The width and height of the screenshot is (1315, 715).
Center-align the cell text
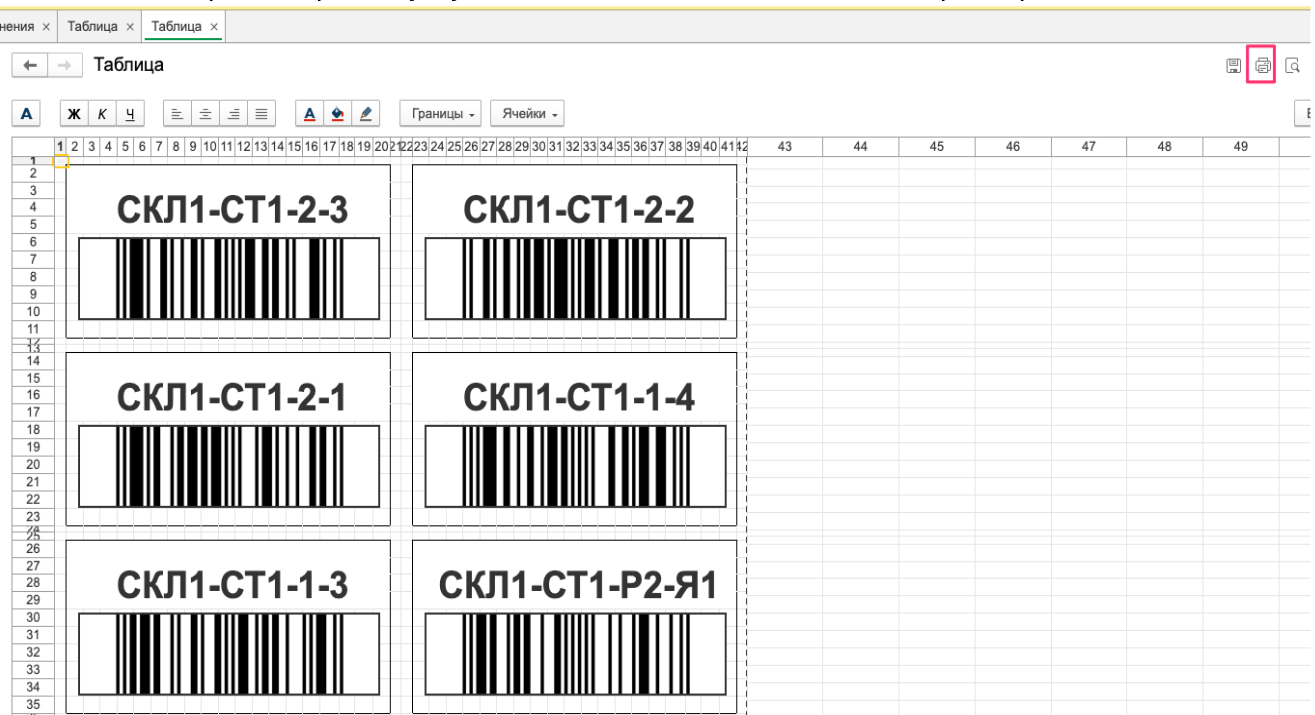[205, 114]
